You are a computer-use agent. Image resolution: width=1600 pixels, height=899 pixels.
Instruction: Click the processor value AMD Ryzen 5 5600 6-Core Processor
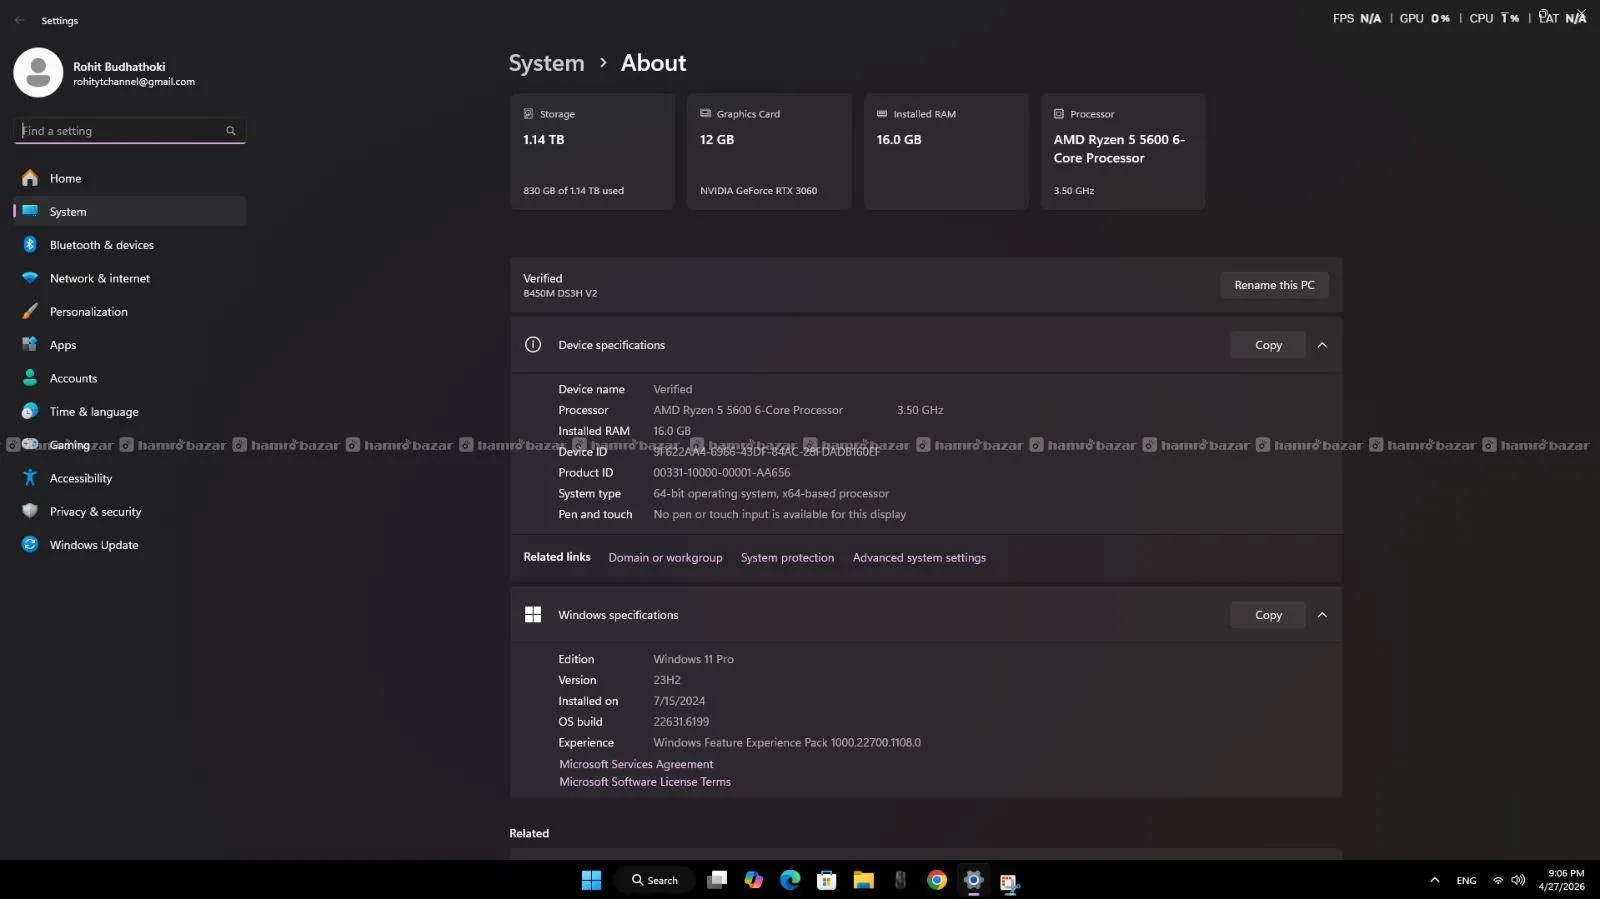pyautogui.click(x=748, y=410)
